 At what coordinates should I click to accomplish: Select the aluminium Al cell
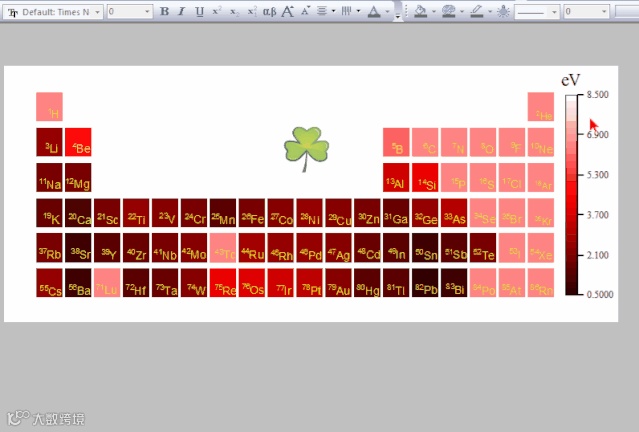click(x=396, y=177)
